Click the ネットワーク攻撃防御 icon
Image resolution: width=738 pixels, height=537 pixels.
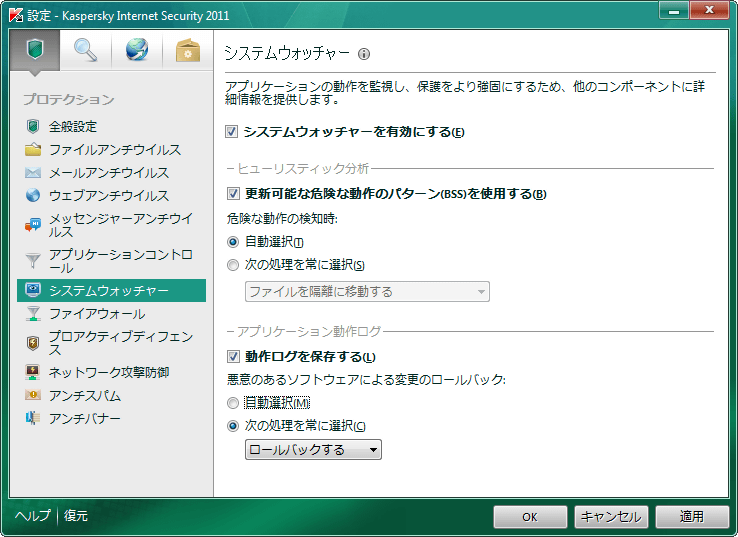[33, 372]
